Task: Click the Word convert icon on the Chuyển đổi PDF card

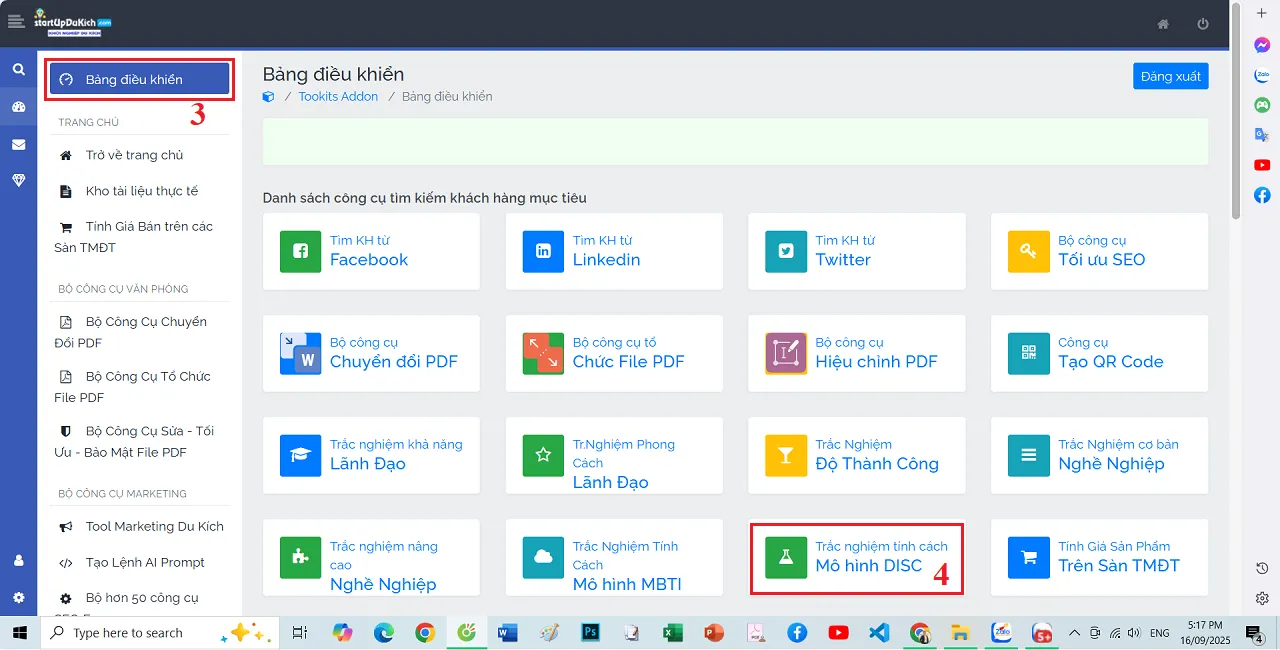Action: 300,354
